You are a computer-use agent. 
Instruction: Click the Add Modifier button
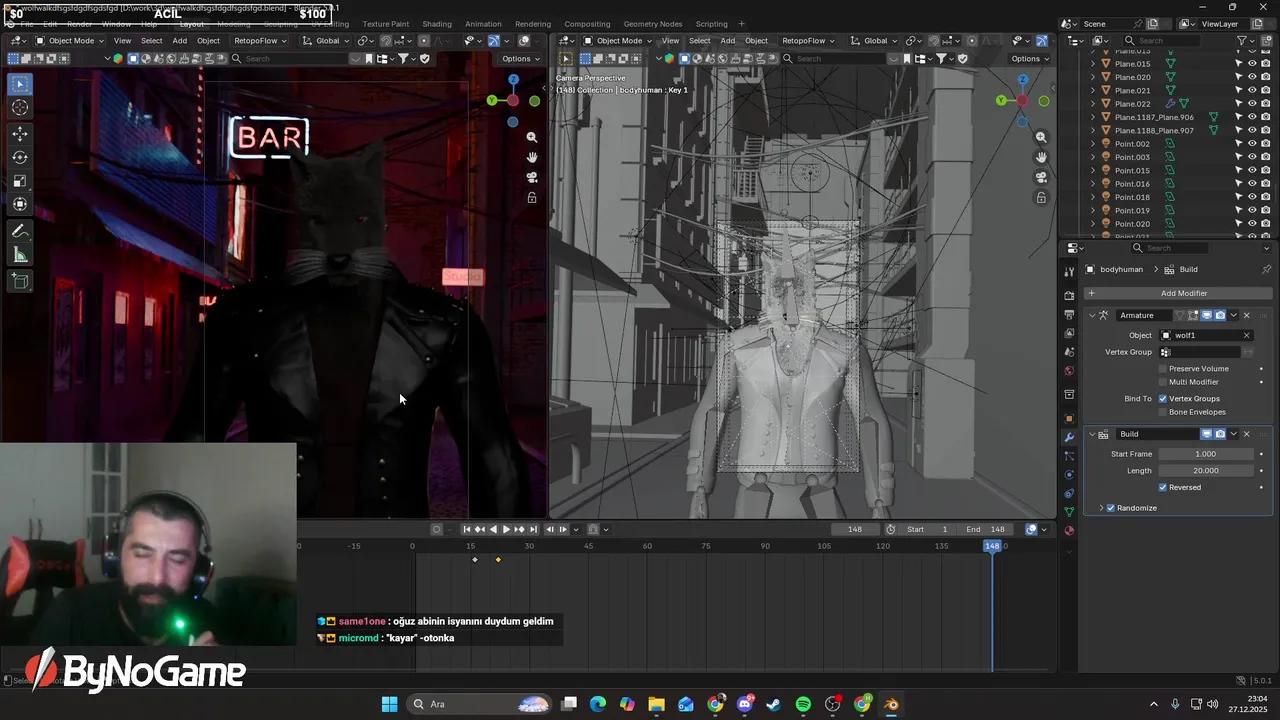coord(1184,292)
